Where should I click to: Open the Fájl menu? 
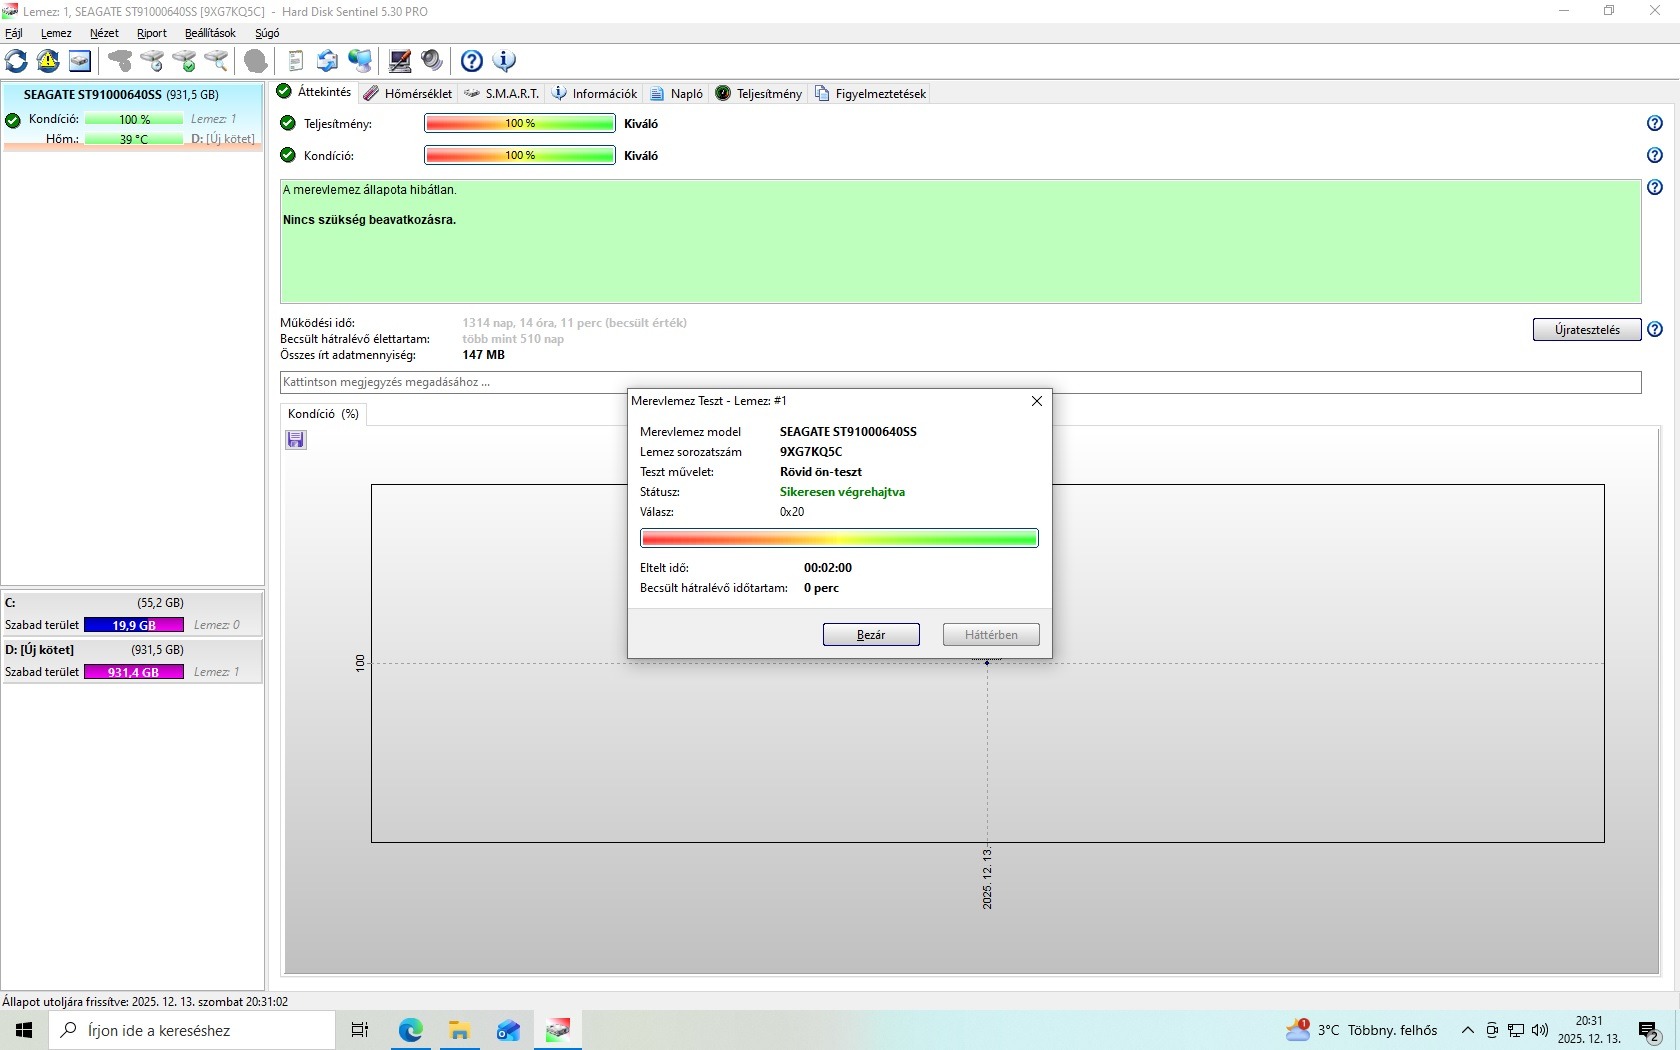14,33
